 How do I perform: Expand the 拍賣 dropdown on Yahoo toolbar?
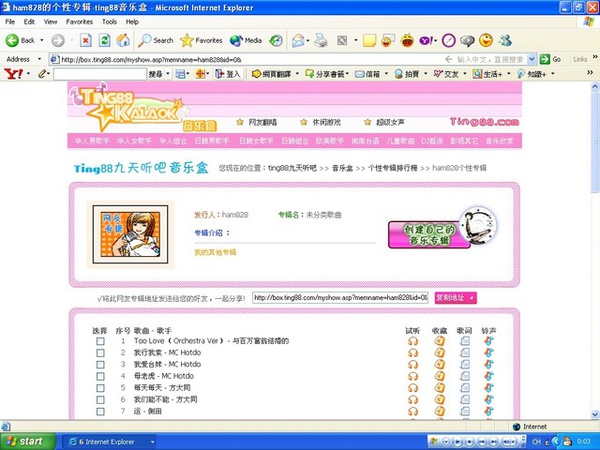pyautogui.click(x=426, y=74)
